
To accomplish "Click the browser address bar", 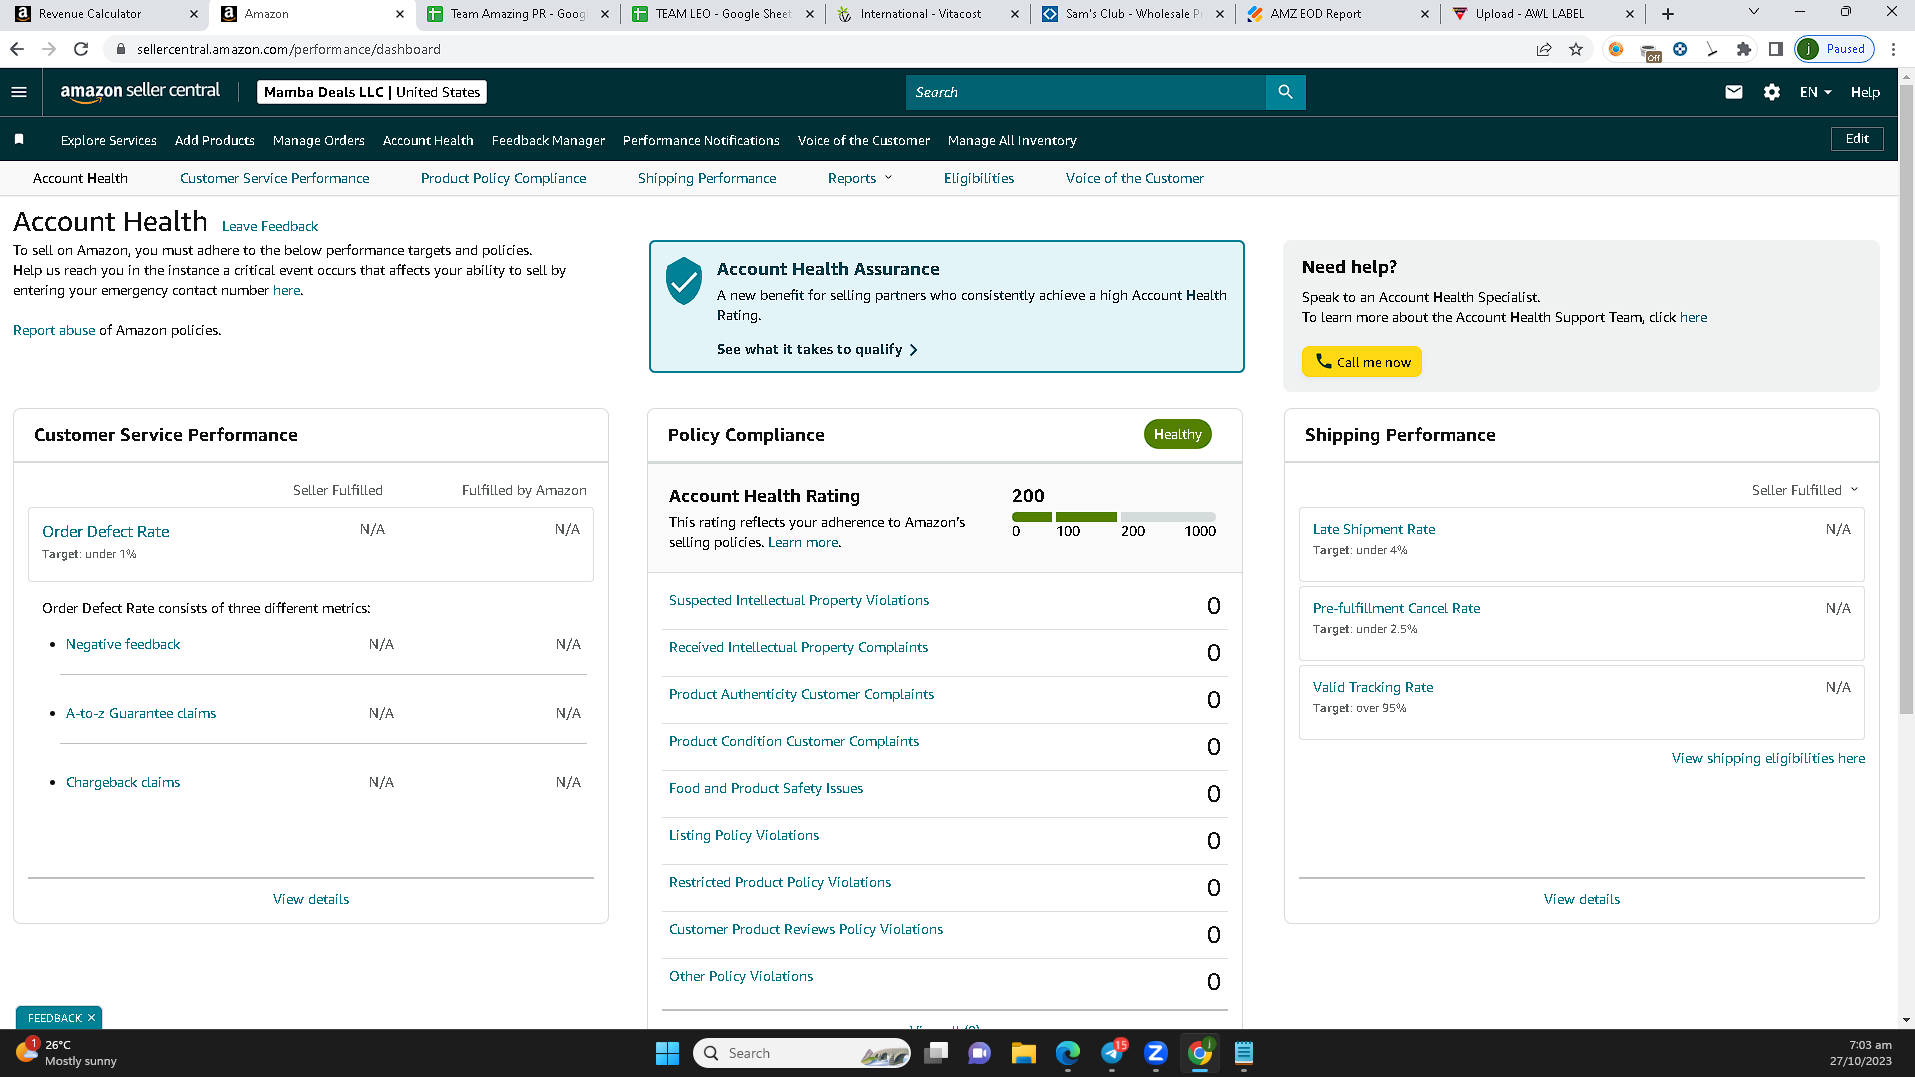I will (x=820, y=49).
